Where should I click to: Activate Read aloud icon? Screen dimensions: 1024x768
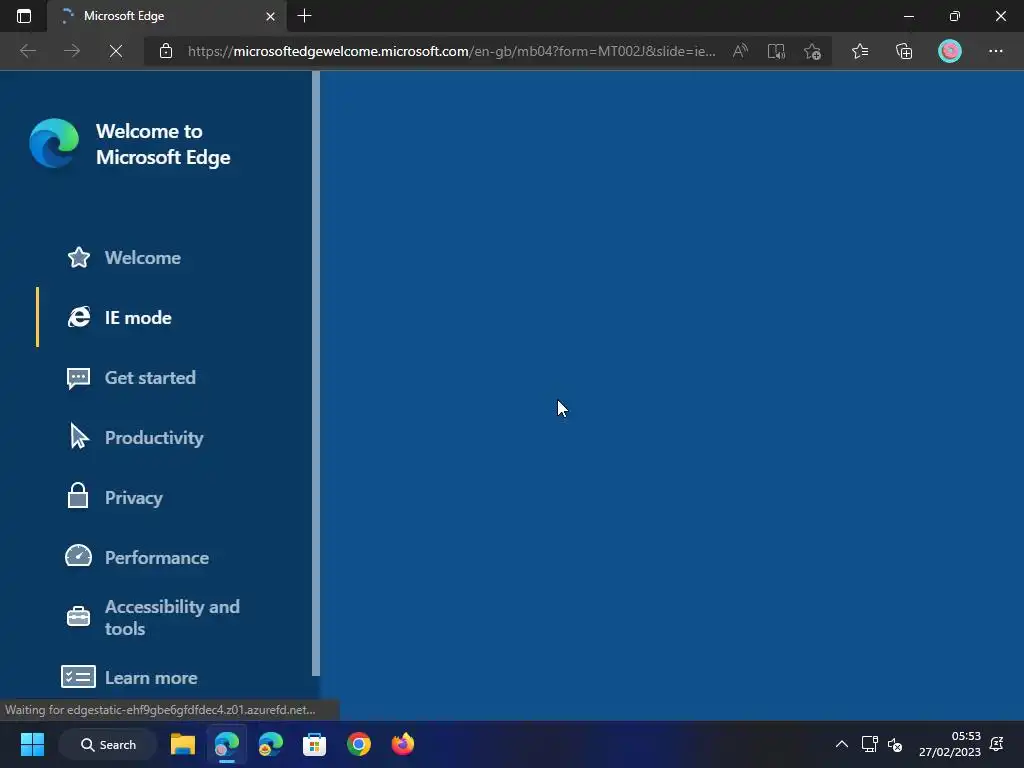[740, 51]
